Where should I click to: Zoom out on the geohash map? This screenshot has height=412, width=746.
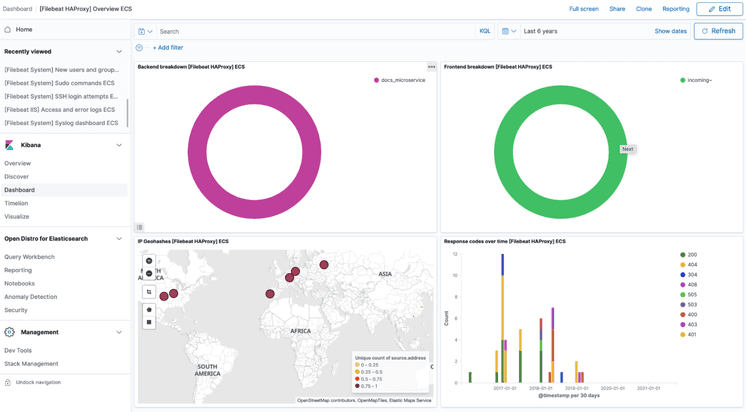(x=149, y=273)
